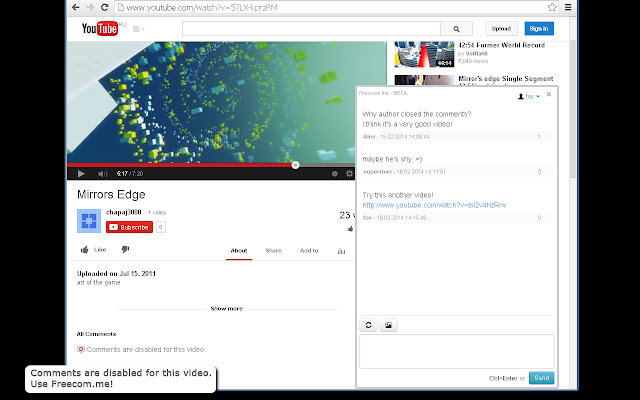Screen dimensions: 640x400
Task: Click vote count on Alex's comment
Action: (539, 137)
